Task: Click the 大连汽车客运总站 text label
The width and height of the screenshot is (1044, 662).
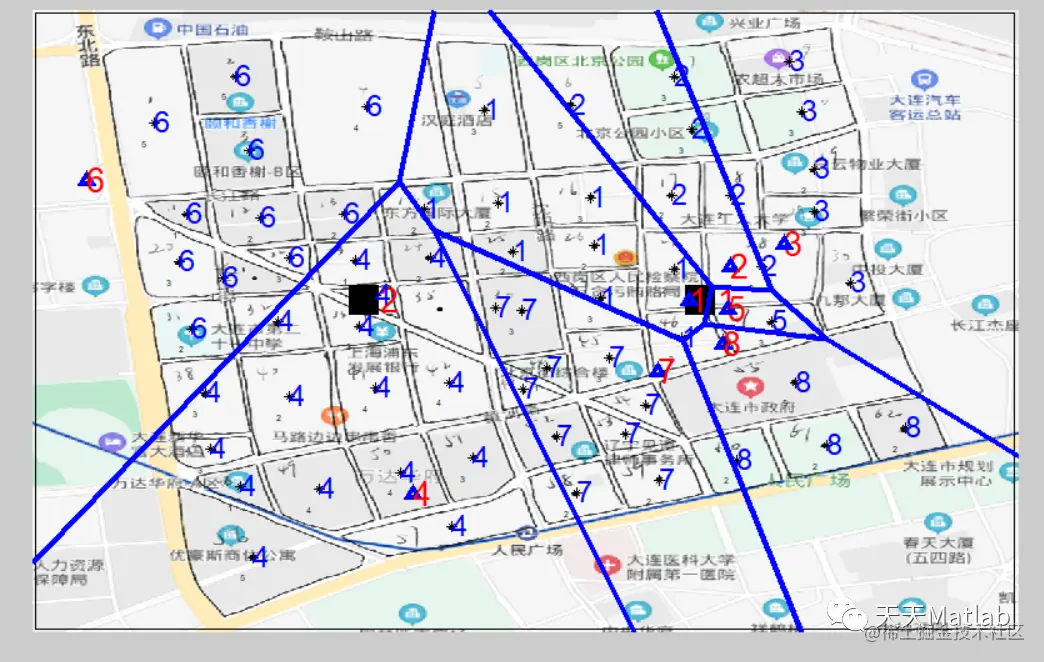Action: (925, 107)
